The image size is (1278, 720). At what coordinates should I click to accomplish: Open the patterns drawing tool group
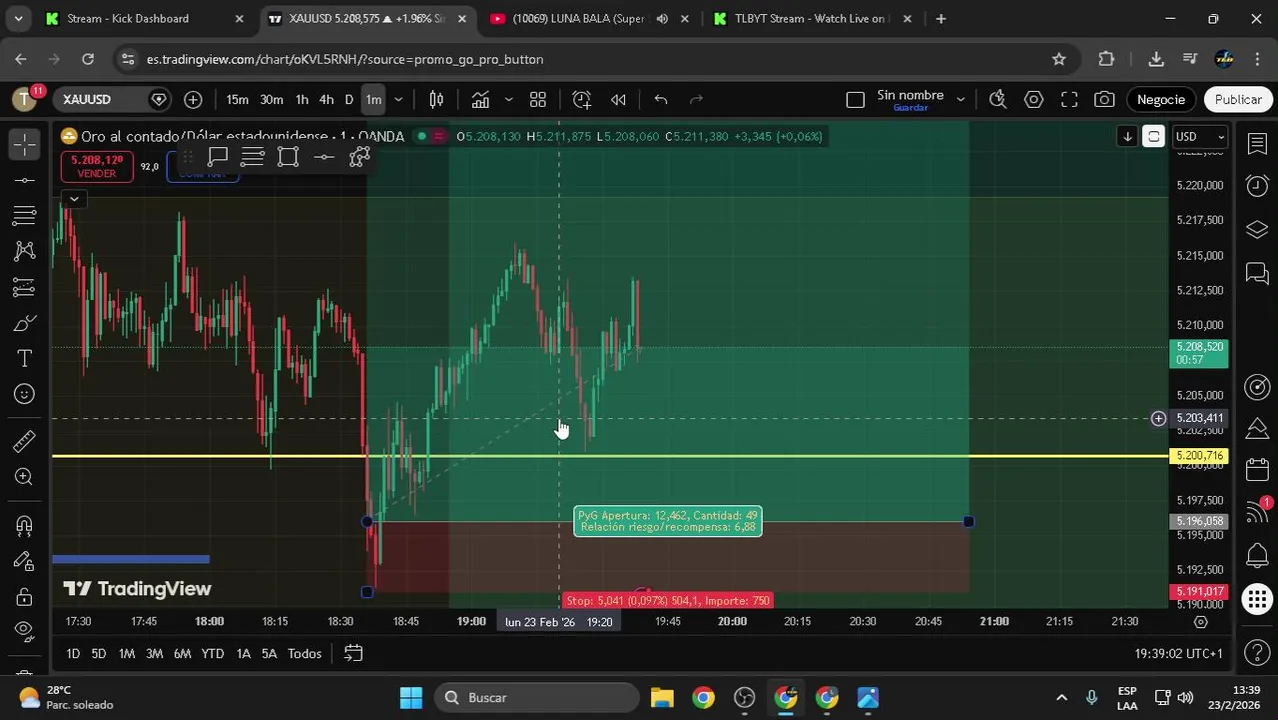(25, 251)
